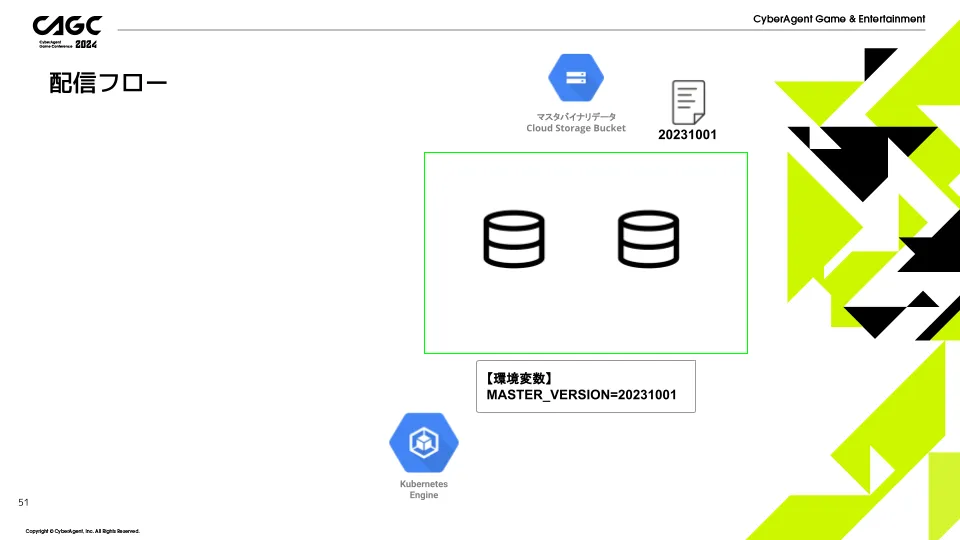Select the 配信フロー slide title
Image resolution: width=960 pixels, height=540 pixels.
108,83
